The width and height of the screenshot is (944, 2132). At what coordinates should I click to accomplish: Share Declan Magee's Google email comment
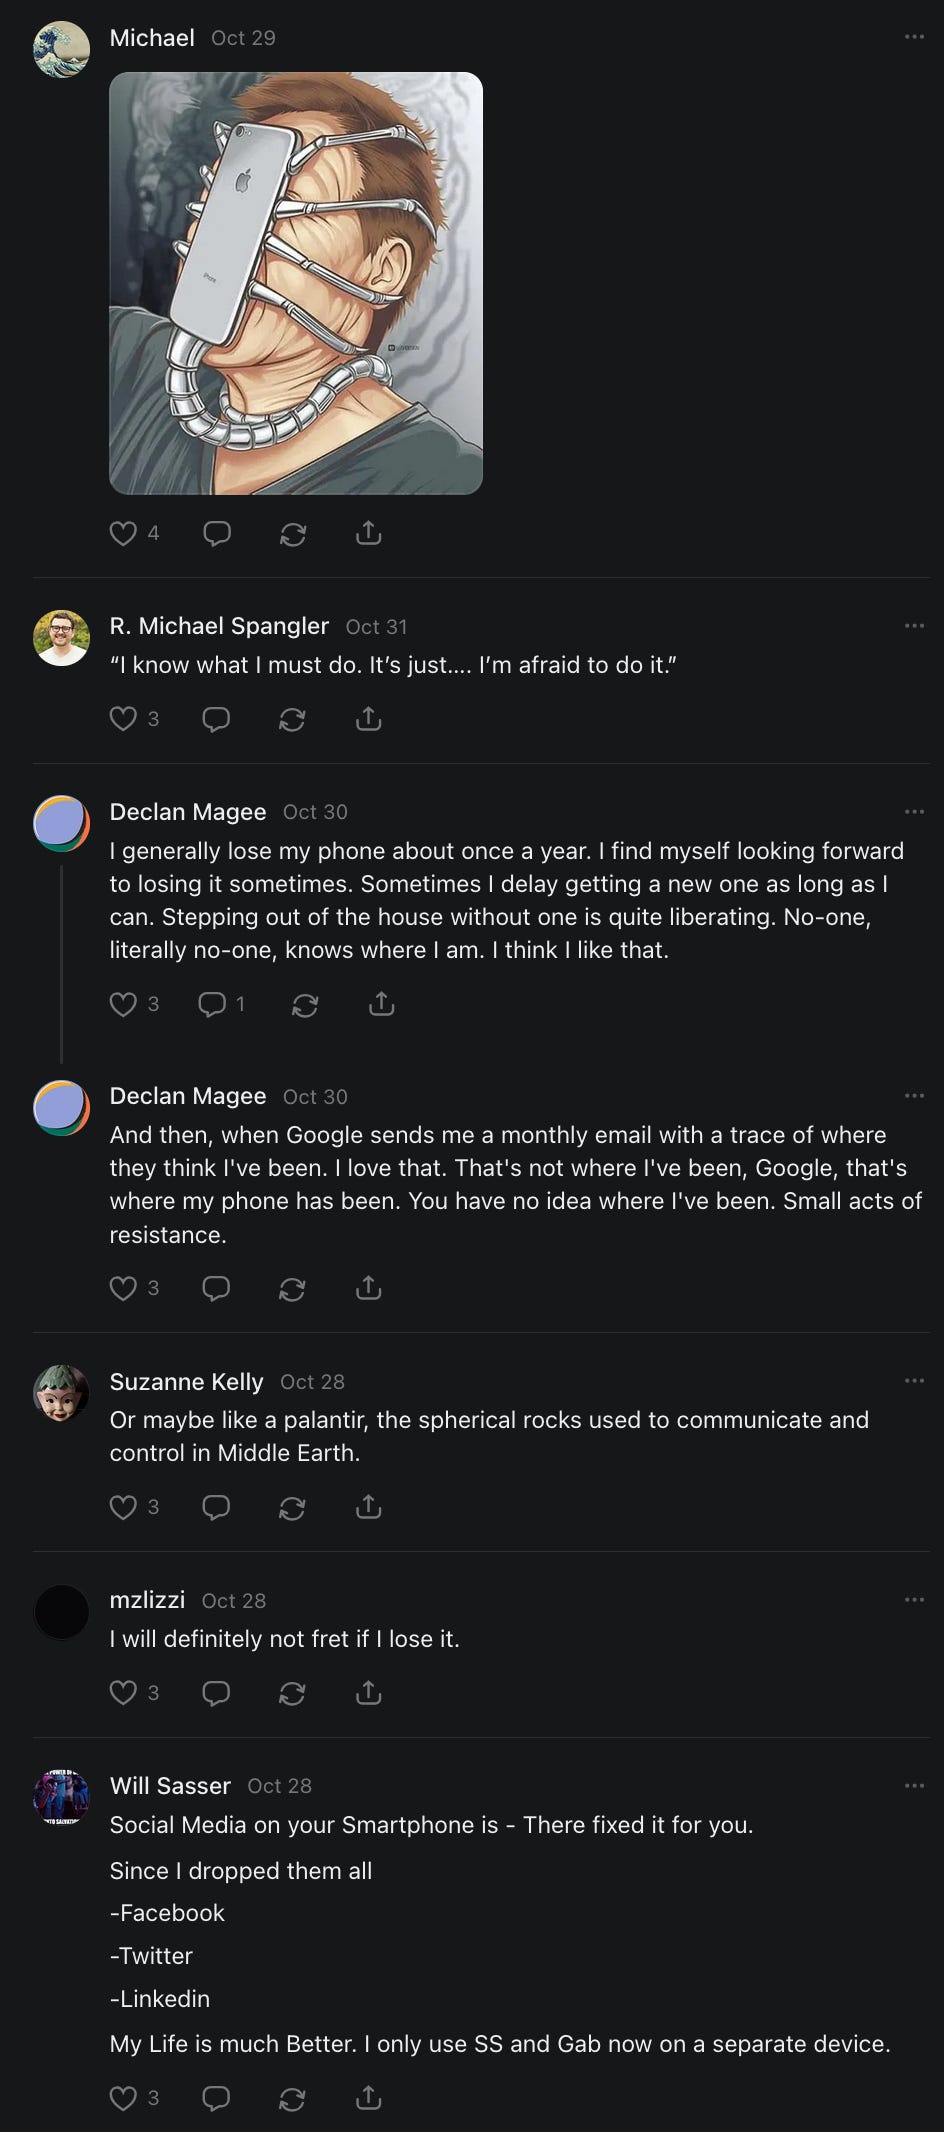click(x=369, y=1288)
